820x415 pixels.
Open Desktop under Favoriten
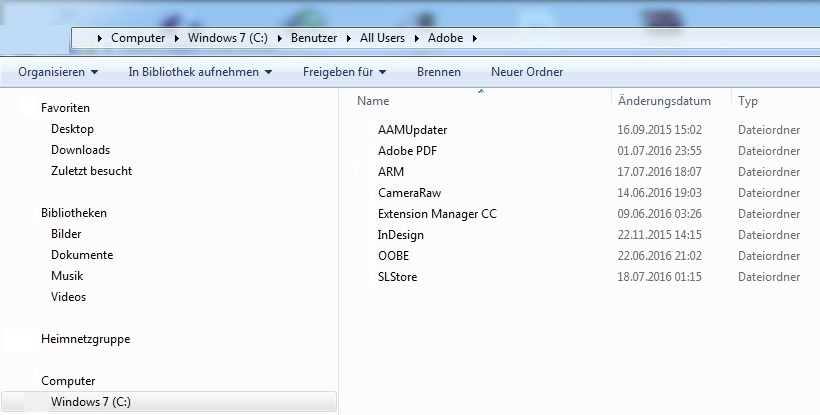click(x=72, y=129)
